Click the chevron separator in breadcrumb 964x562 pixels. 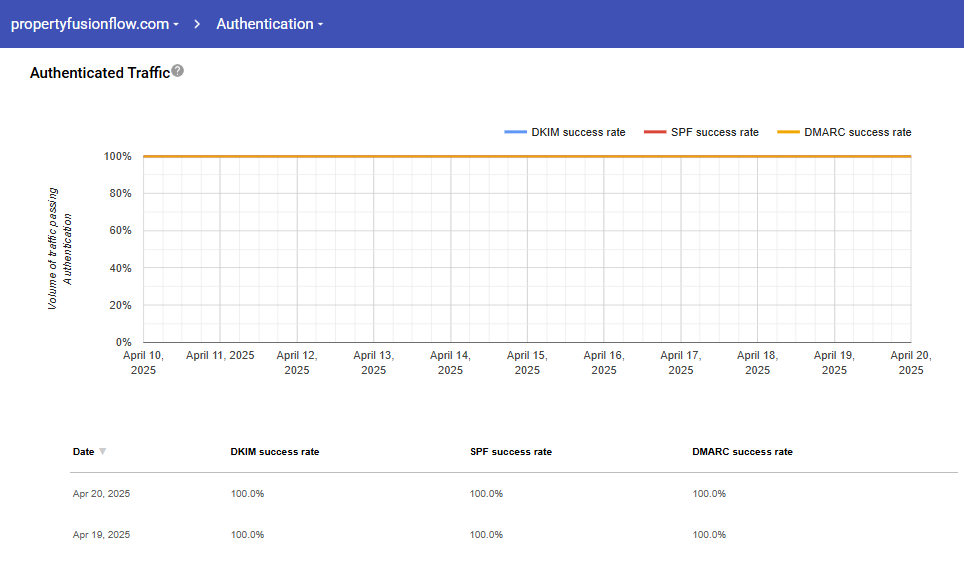[x=198, y=24]
